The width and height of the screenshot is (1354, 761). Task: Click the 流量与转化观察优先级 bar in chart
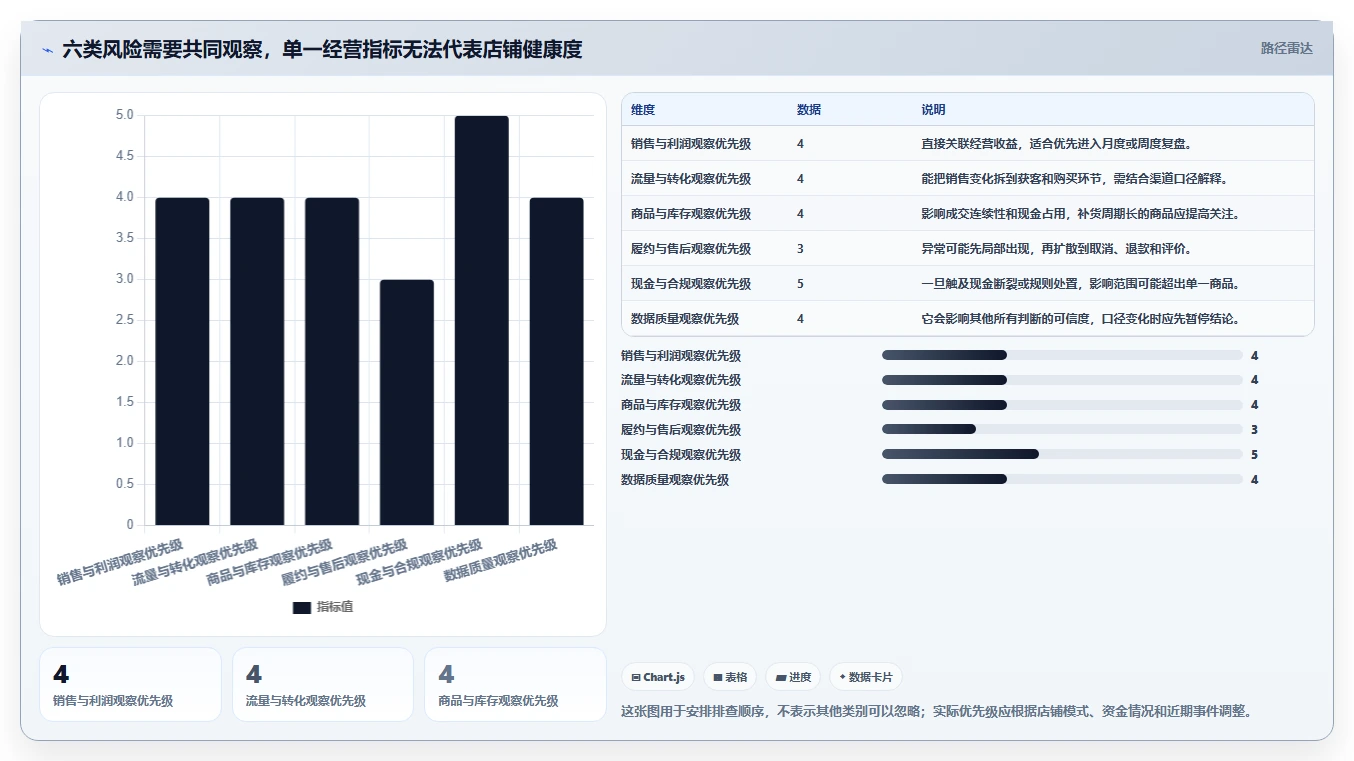pos(257,361)
